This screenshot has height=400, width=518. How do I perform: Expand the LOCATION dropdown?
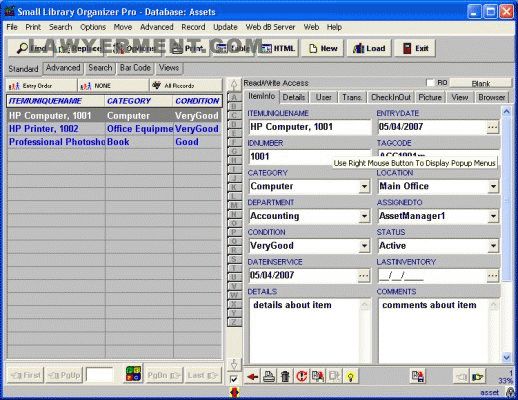[493, 186]
